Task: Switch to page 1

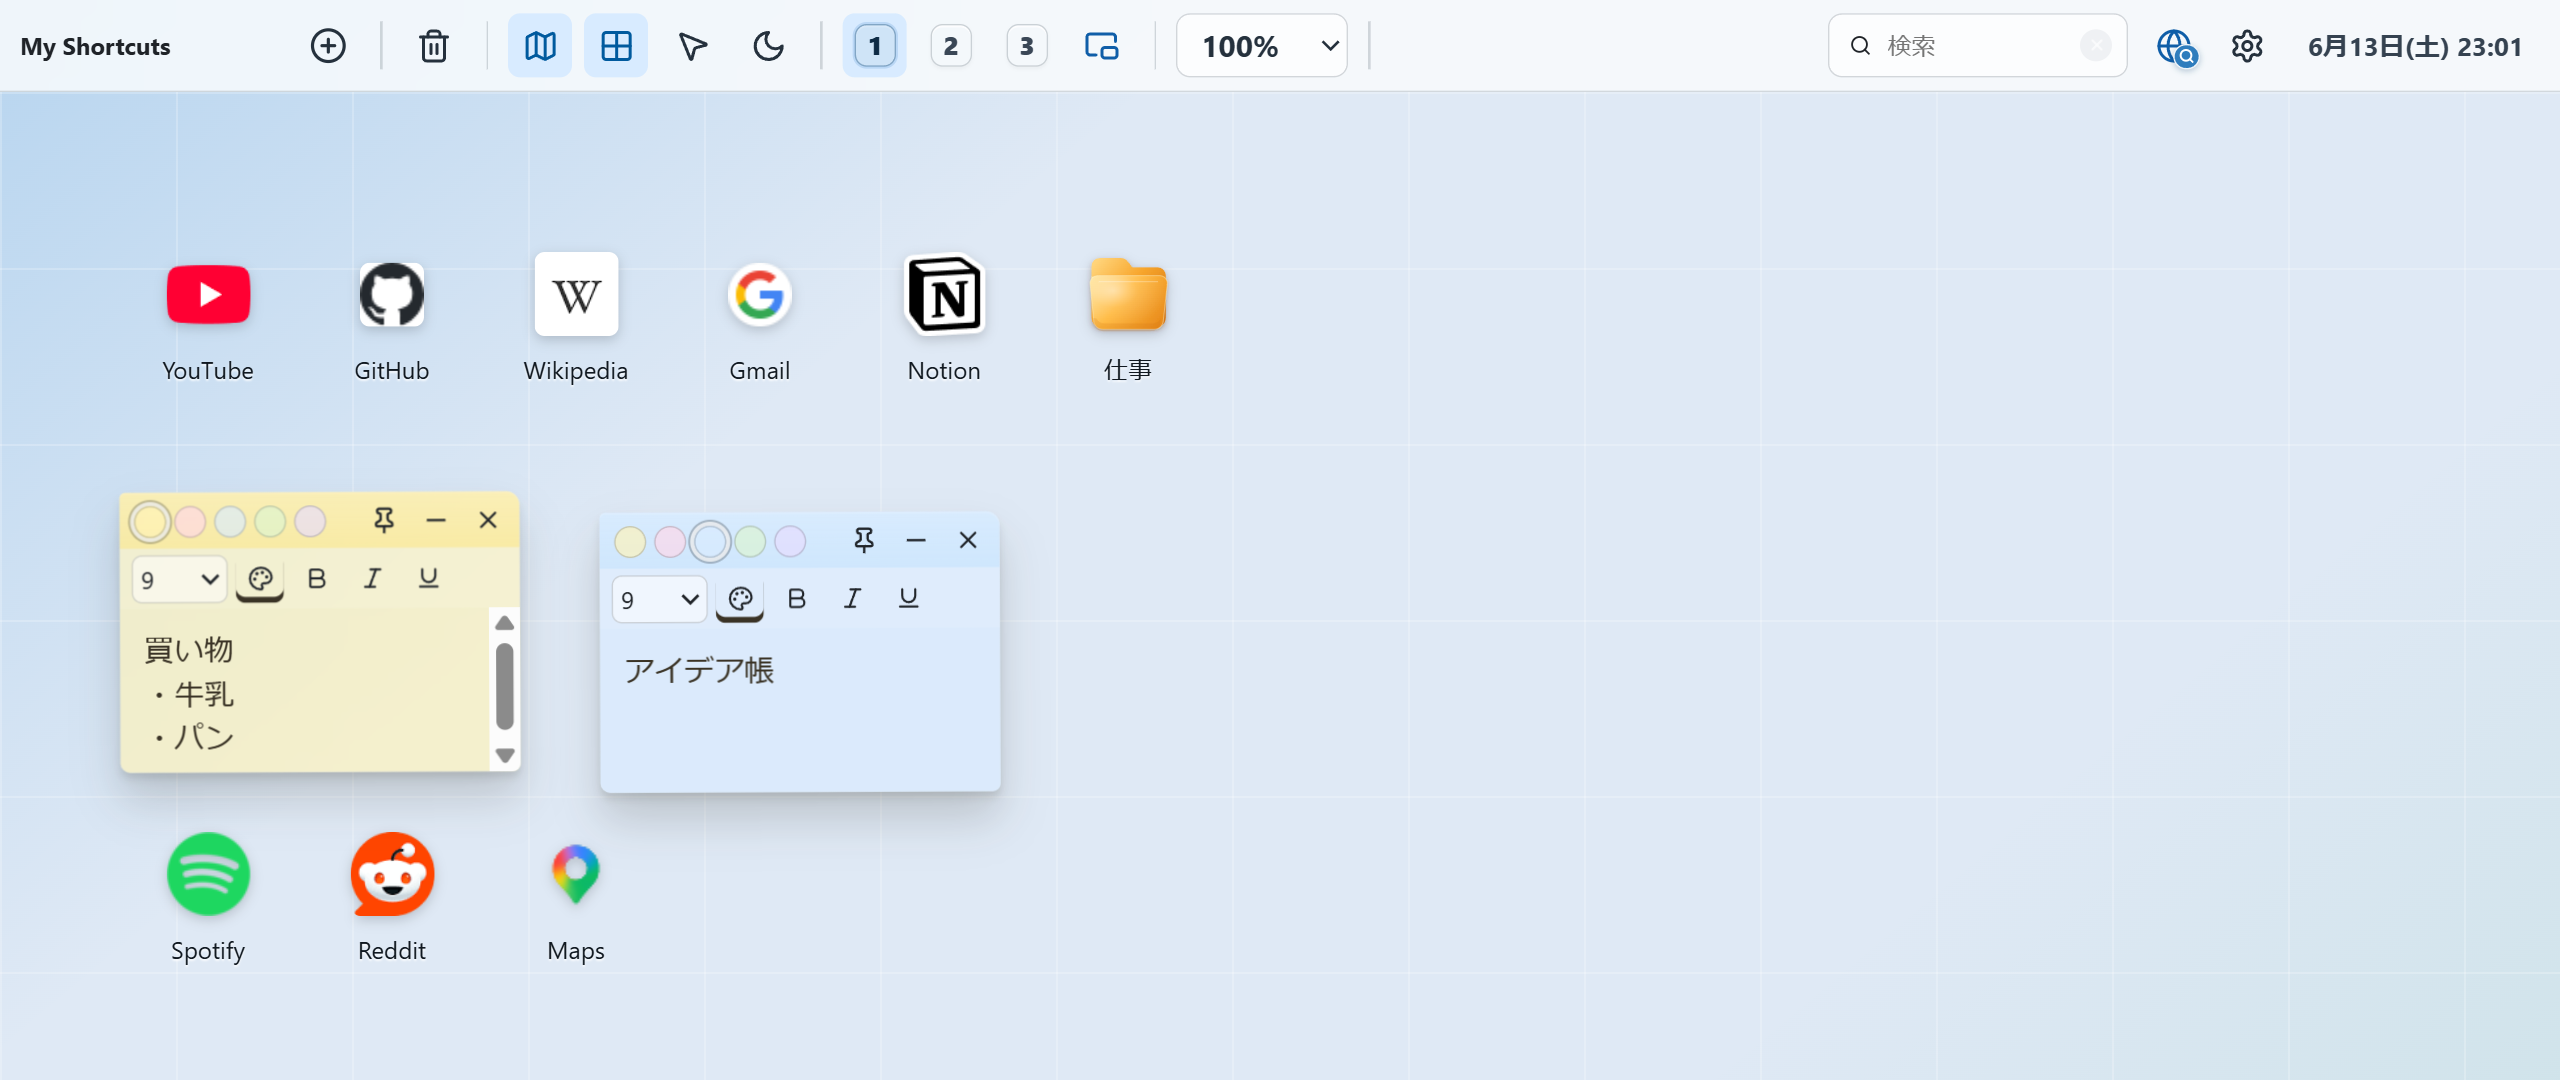Action: (x=875, y=46)
